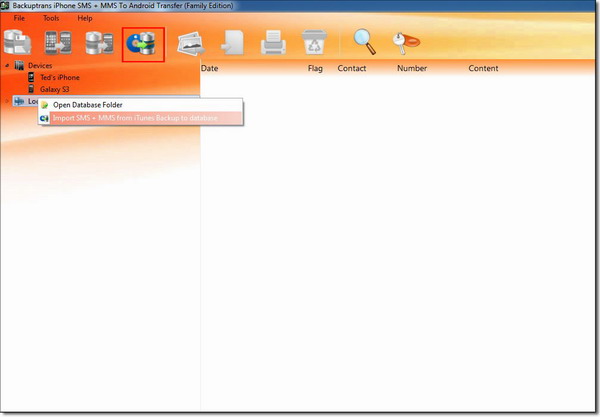
Task: Open the File menu
Action: 19,18
